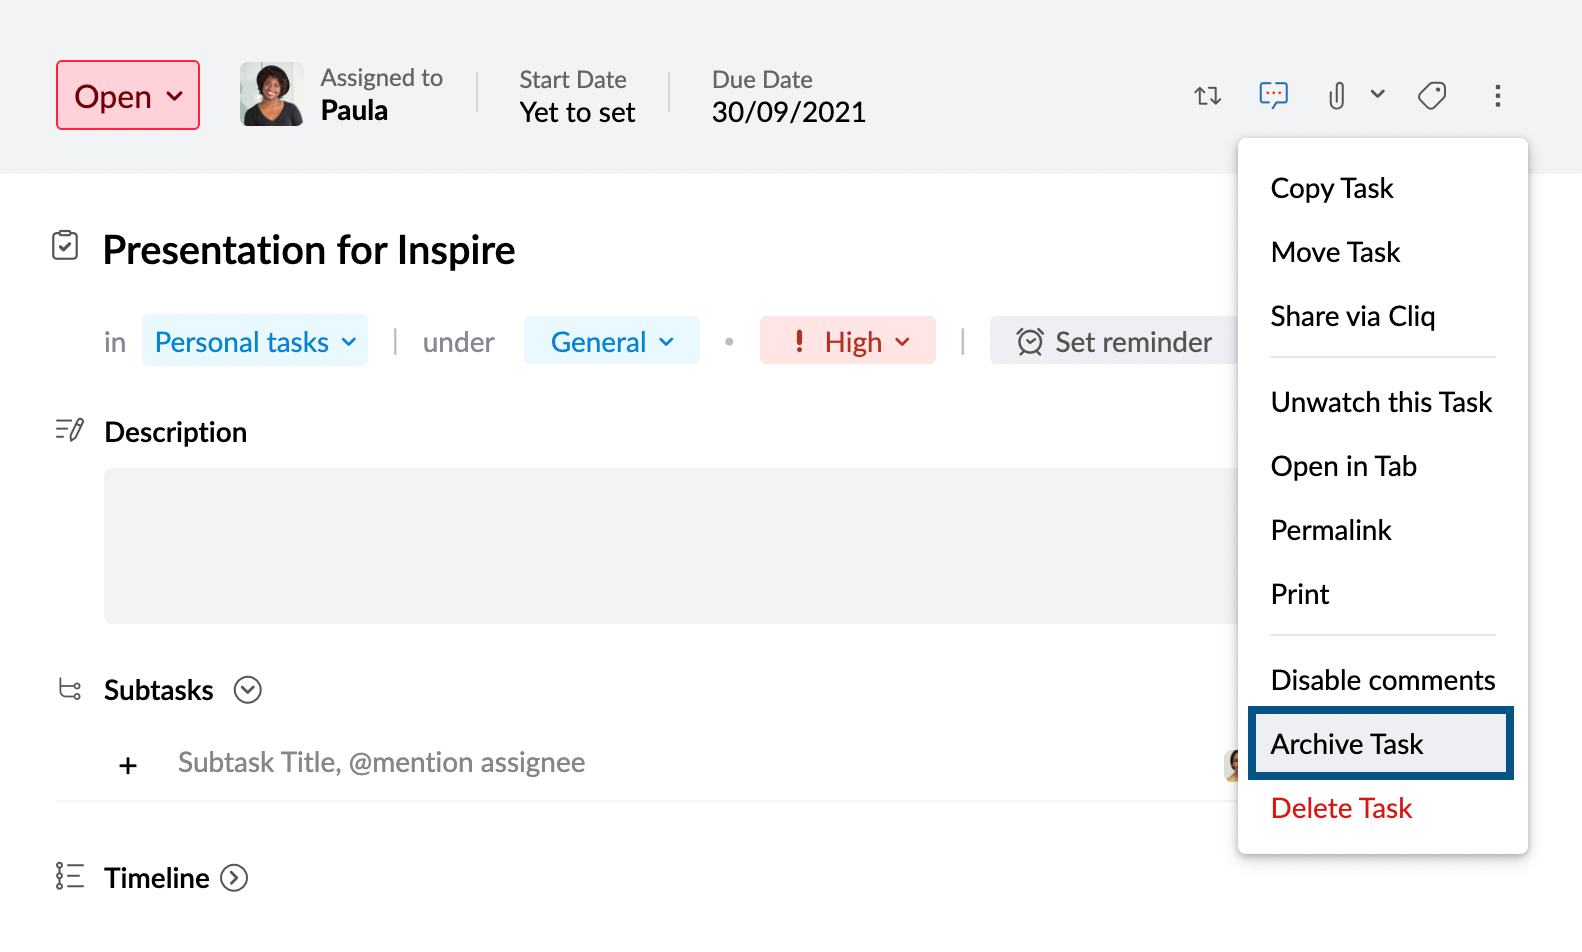This screenshot has width=1582, height=952.
Task: Open the General task list dropdown
Action: point(611,342)
